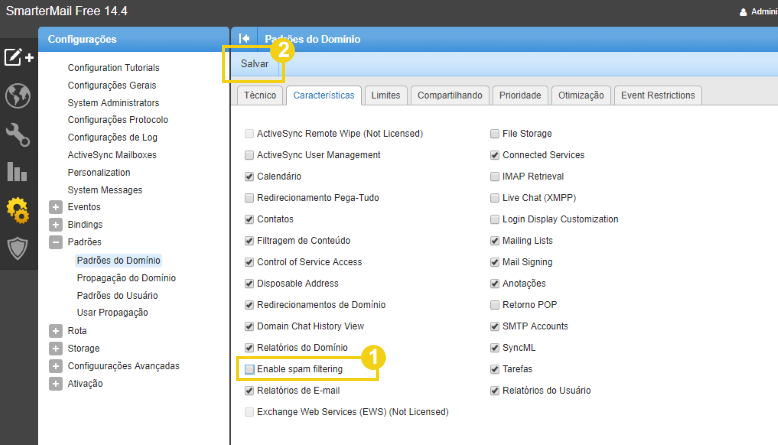The width and height of the screenshot is (778, 445).
Task: Open Propagação do Domínio
Action: (126, 278)
